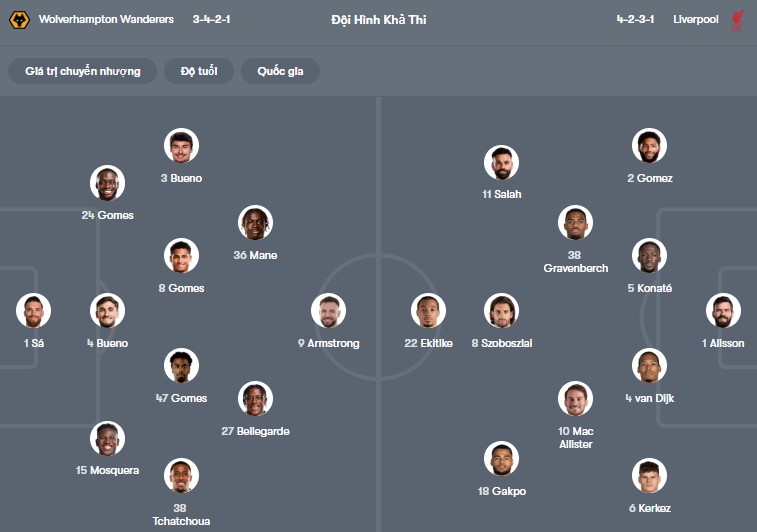Open the Wolverhampton Wanderers team link
Image resolution: width=757 pixels, height=532 pixels.
106,19
